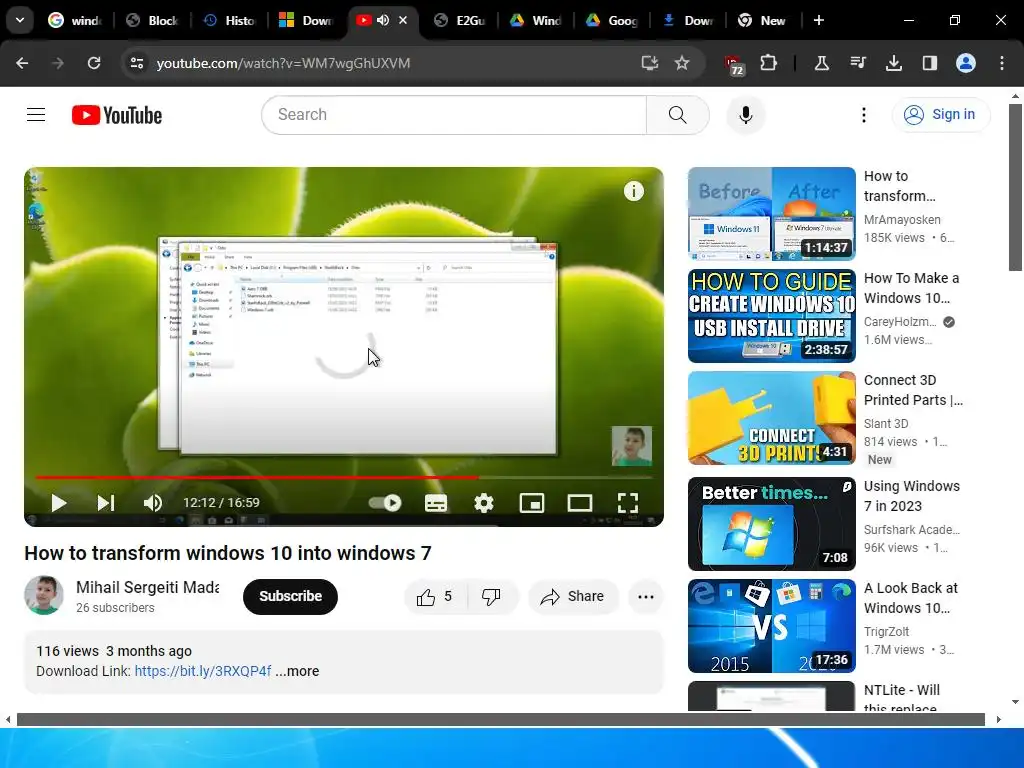Open Using Windows 7 in 2023 video
The width and height of the screenshot is (1024, 768).
coord(771,524)
